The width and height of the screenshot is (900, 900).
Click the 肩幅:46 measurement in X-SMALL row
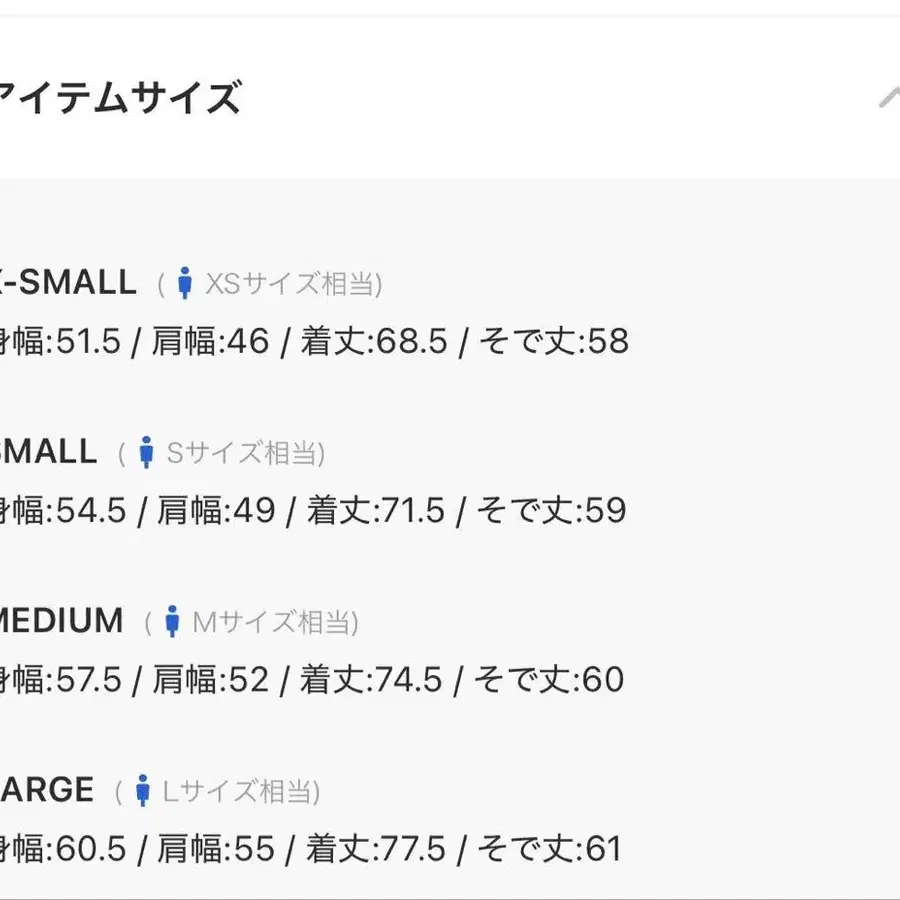coord(210,342)
